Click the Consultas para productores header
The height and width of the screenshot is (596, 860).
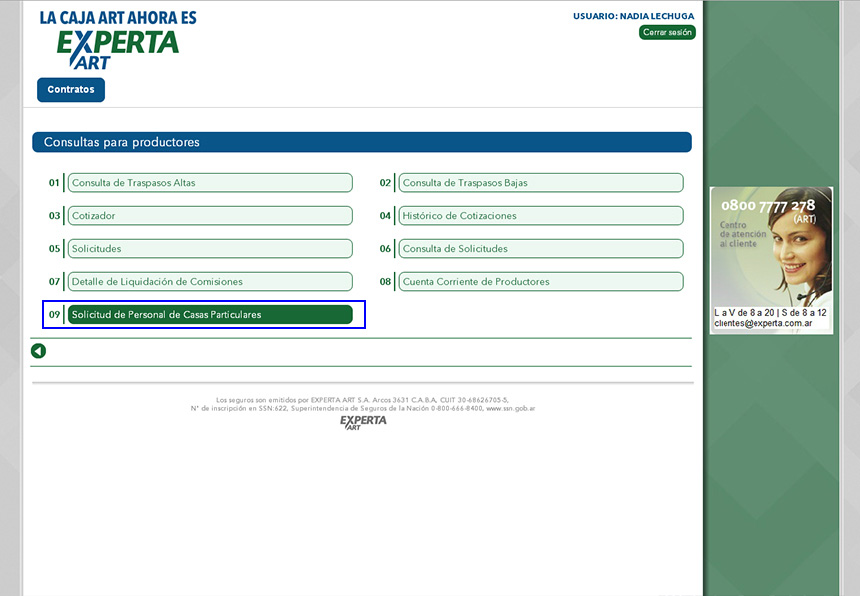pos(362,142)
